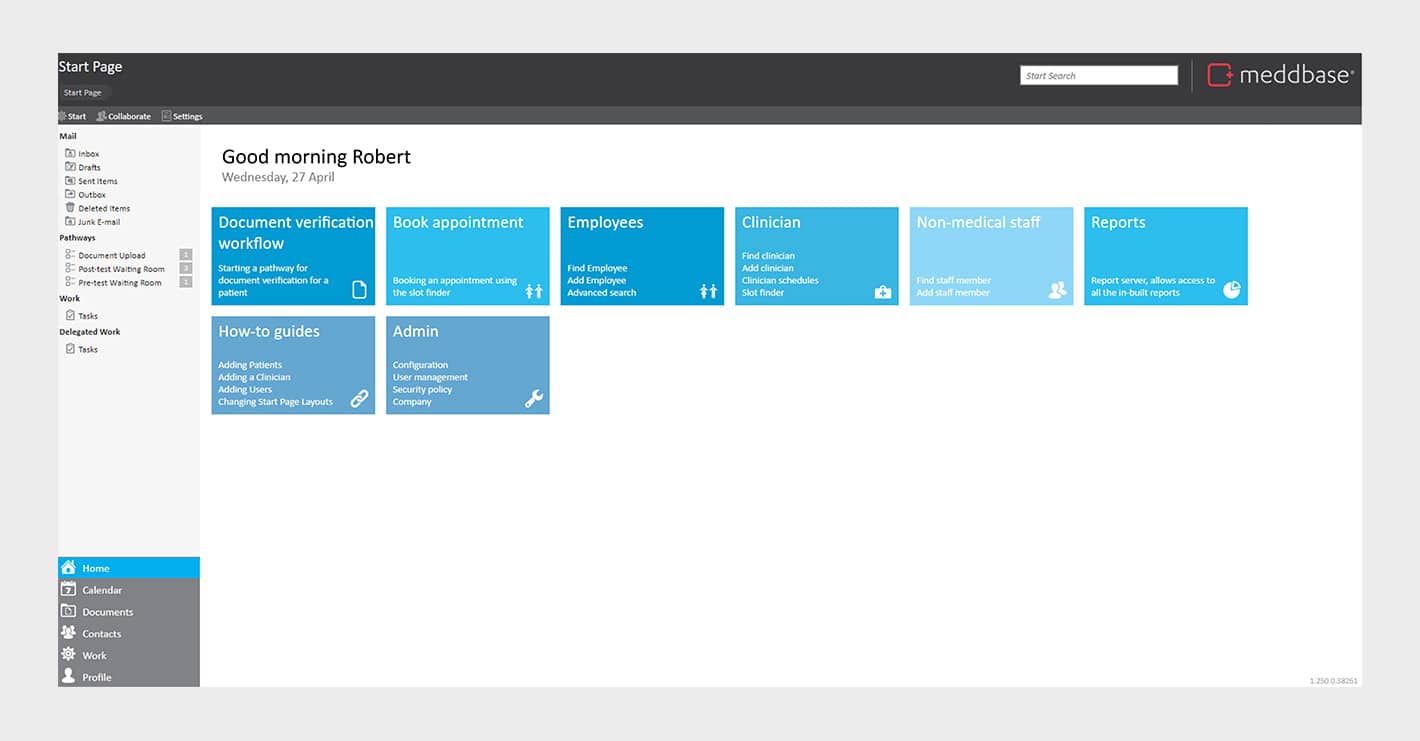The height and width of the screenshot is (741, 1420).
Task: Open the Inbox mail folder
Action: (x=88, y=154)
